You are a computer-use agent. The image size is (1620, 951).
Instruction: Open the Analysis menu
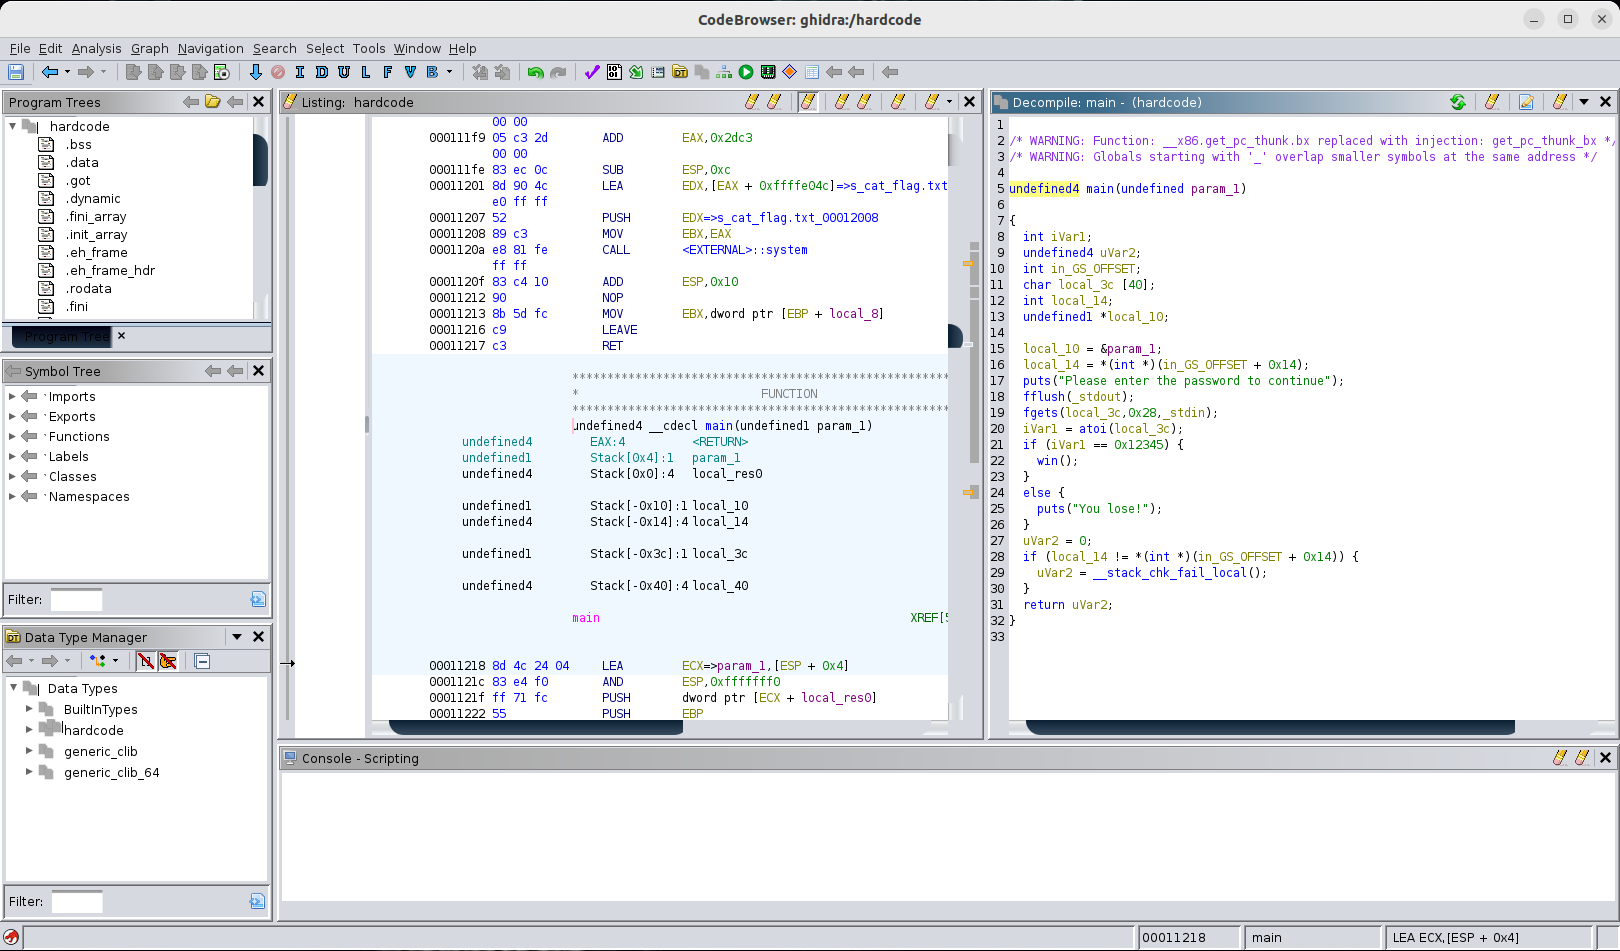(x=96, y=48)
